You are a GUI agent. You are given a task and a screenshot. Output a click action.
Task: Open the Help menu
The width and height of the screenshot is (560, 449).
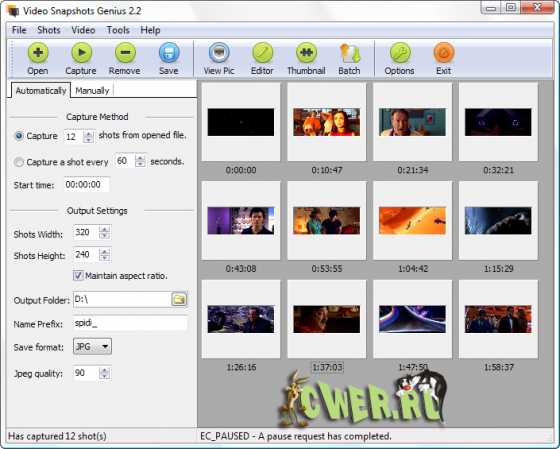coord(150,30)
